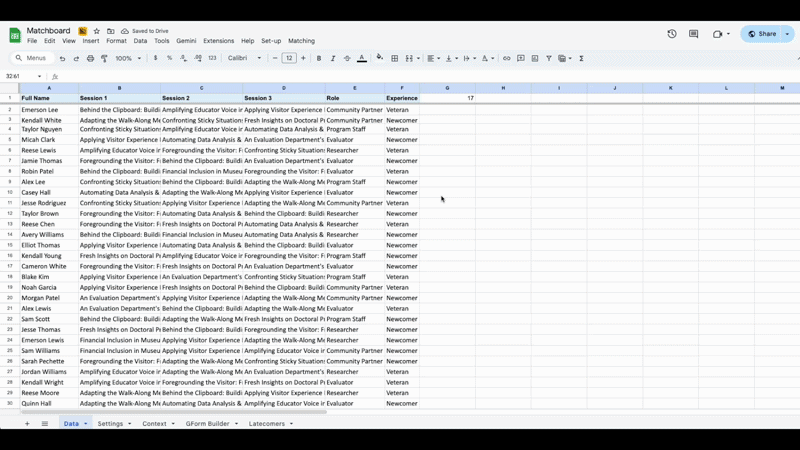Open Calibri font dropdown

coord(244,58)
